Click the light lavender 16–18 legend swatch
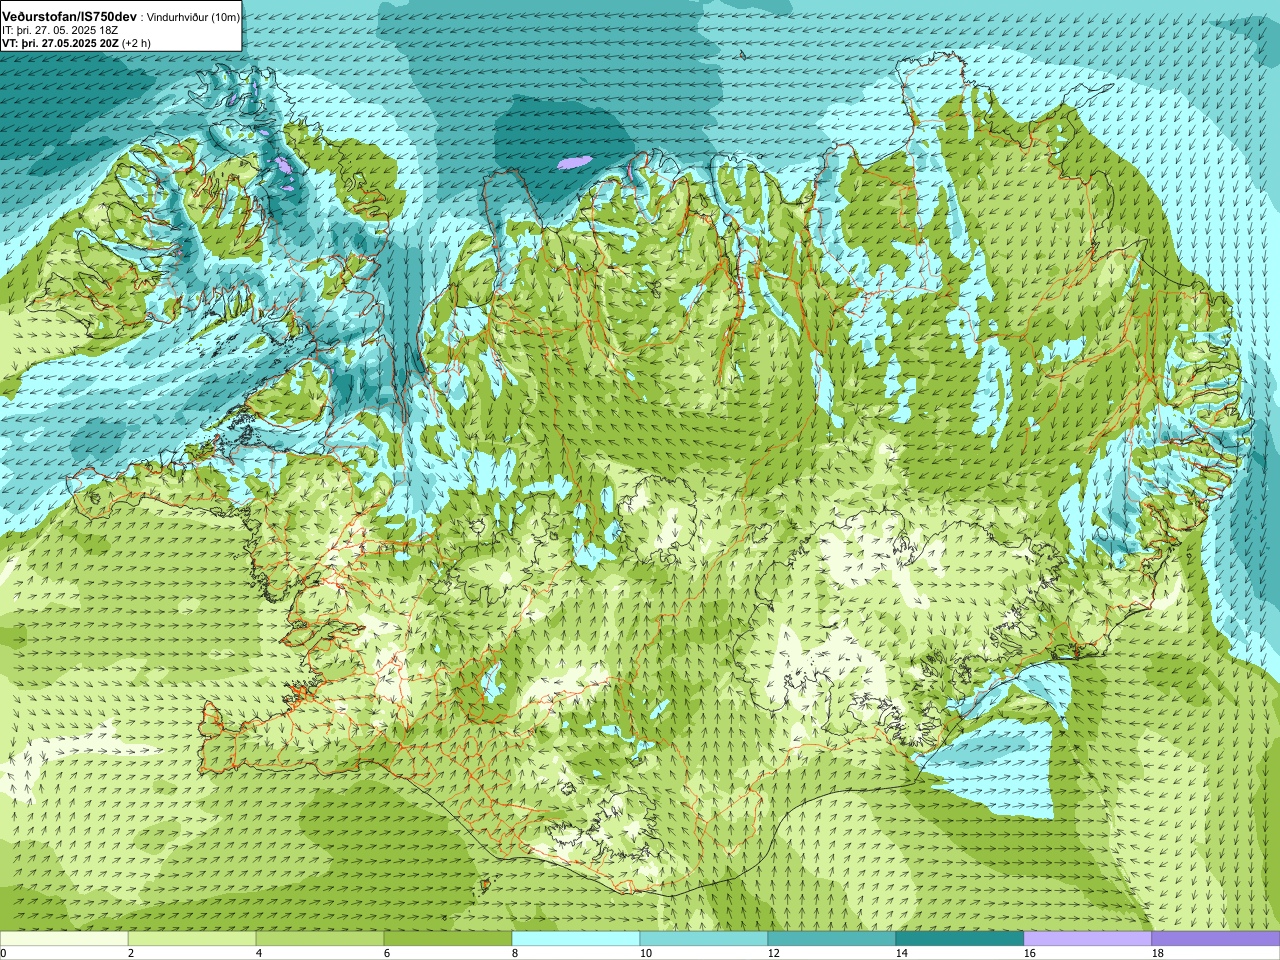1280x960 pixels. coord(1088,939)
